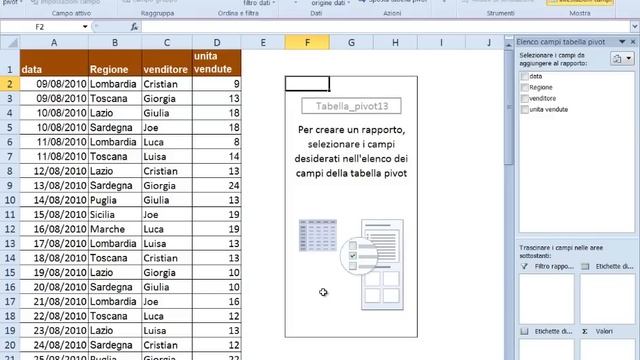Screen dimensions: 640x360
Task: Click the 'unita vendute' header cell
Action: tap(217, 63)
